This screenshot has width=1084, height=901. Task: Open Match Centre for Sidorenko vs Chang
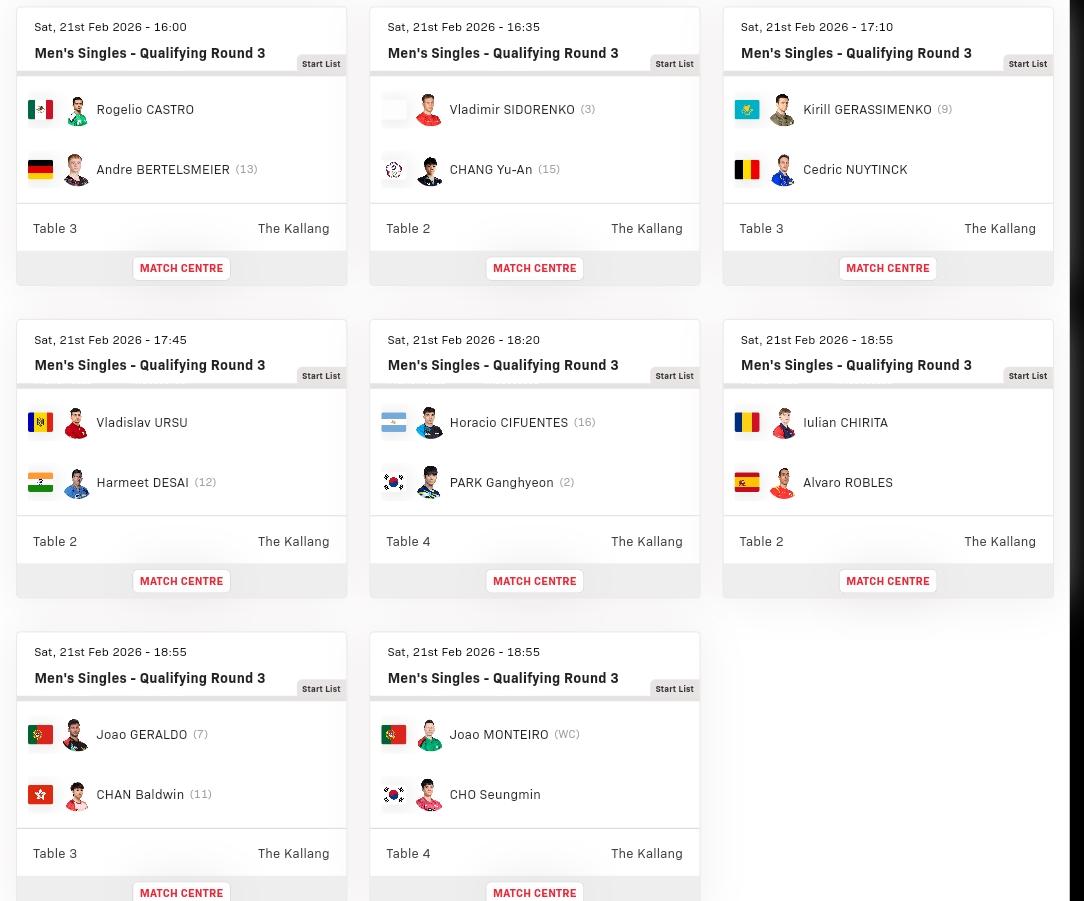coord(534,268)
